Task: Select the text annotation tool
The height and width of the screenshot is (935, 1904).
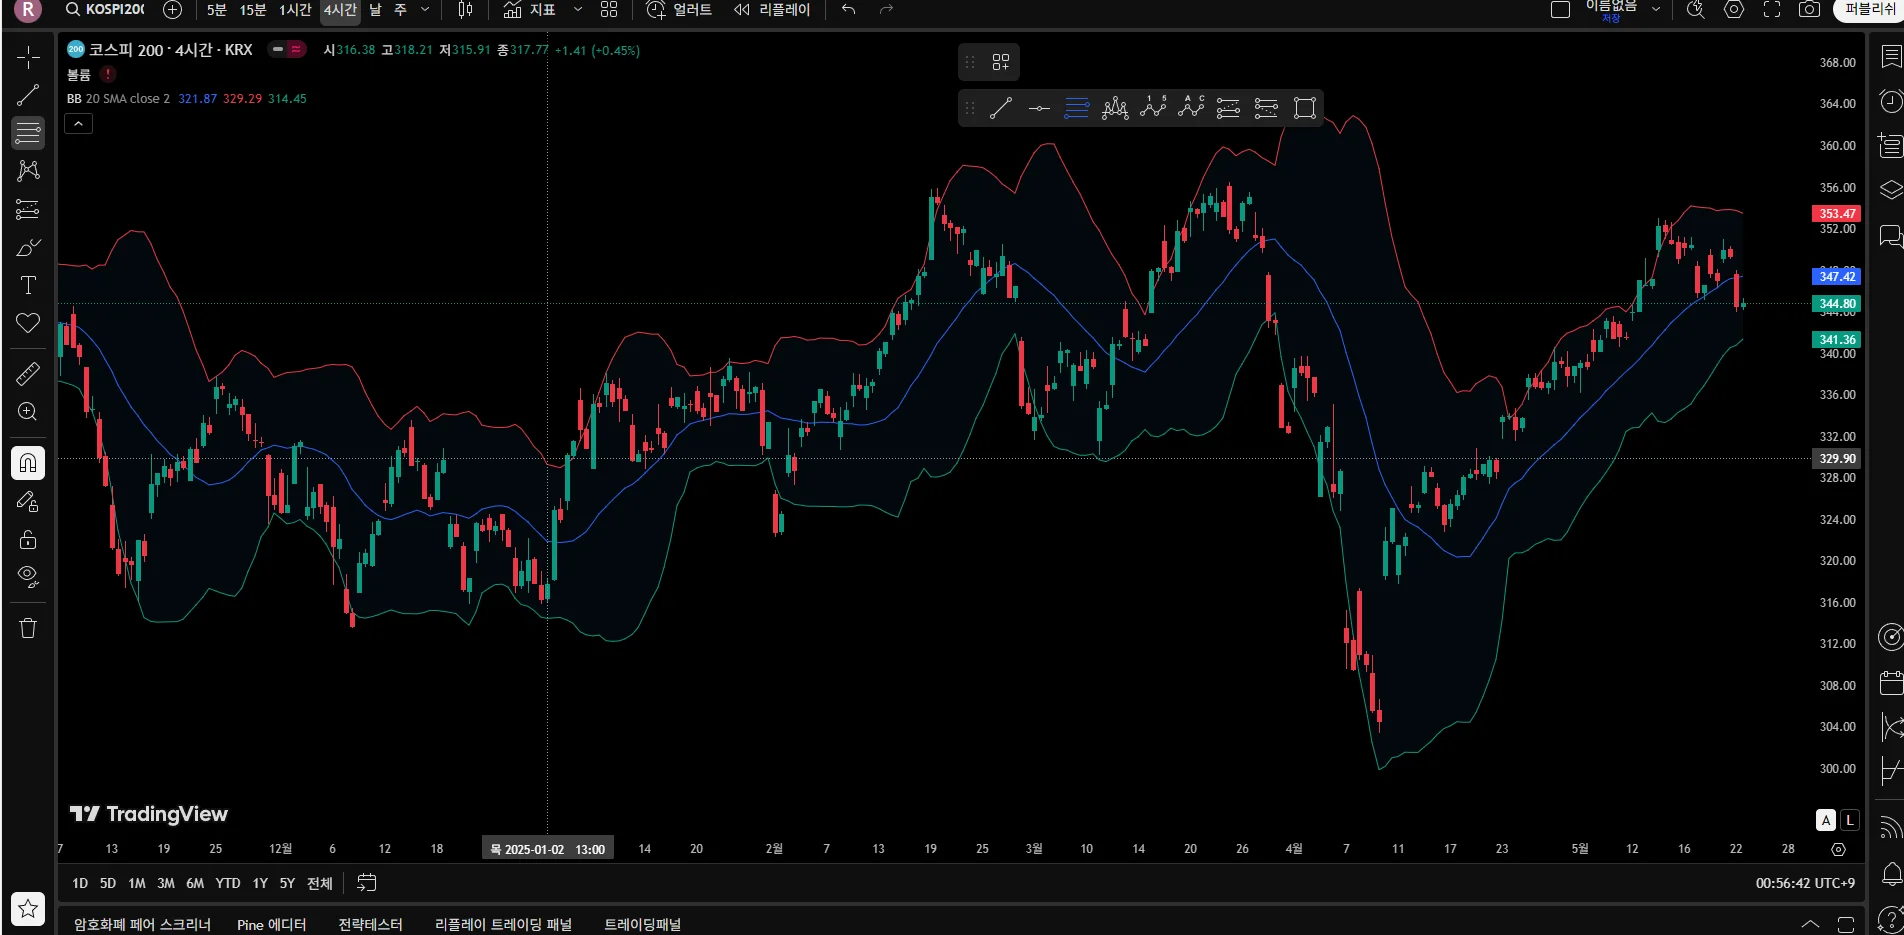Action: [28, 286]
